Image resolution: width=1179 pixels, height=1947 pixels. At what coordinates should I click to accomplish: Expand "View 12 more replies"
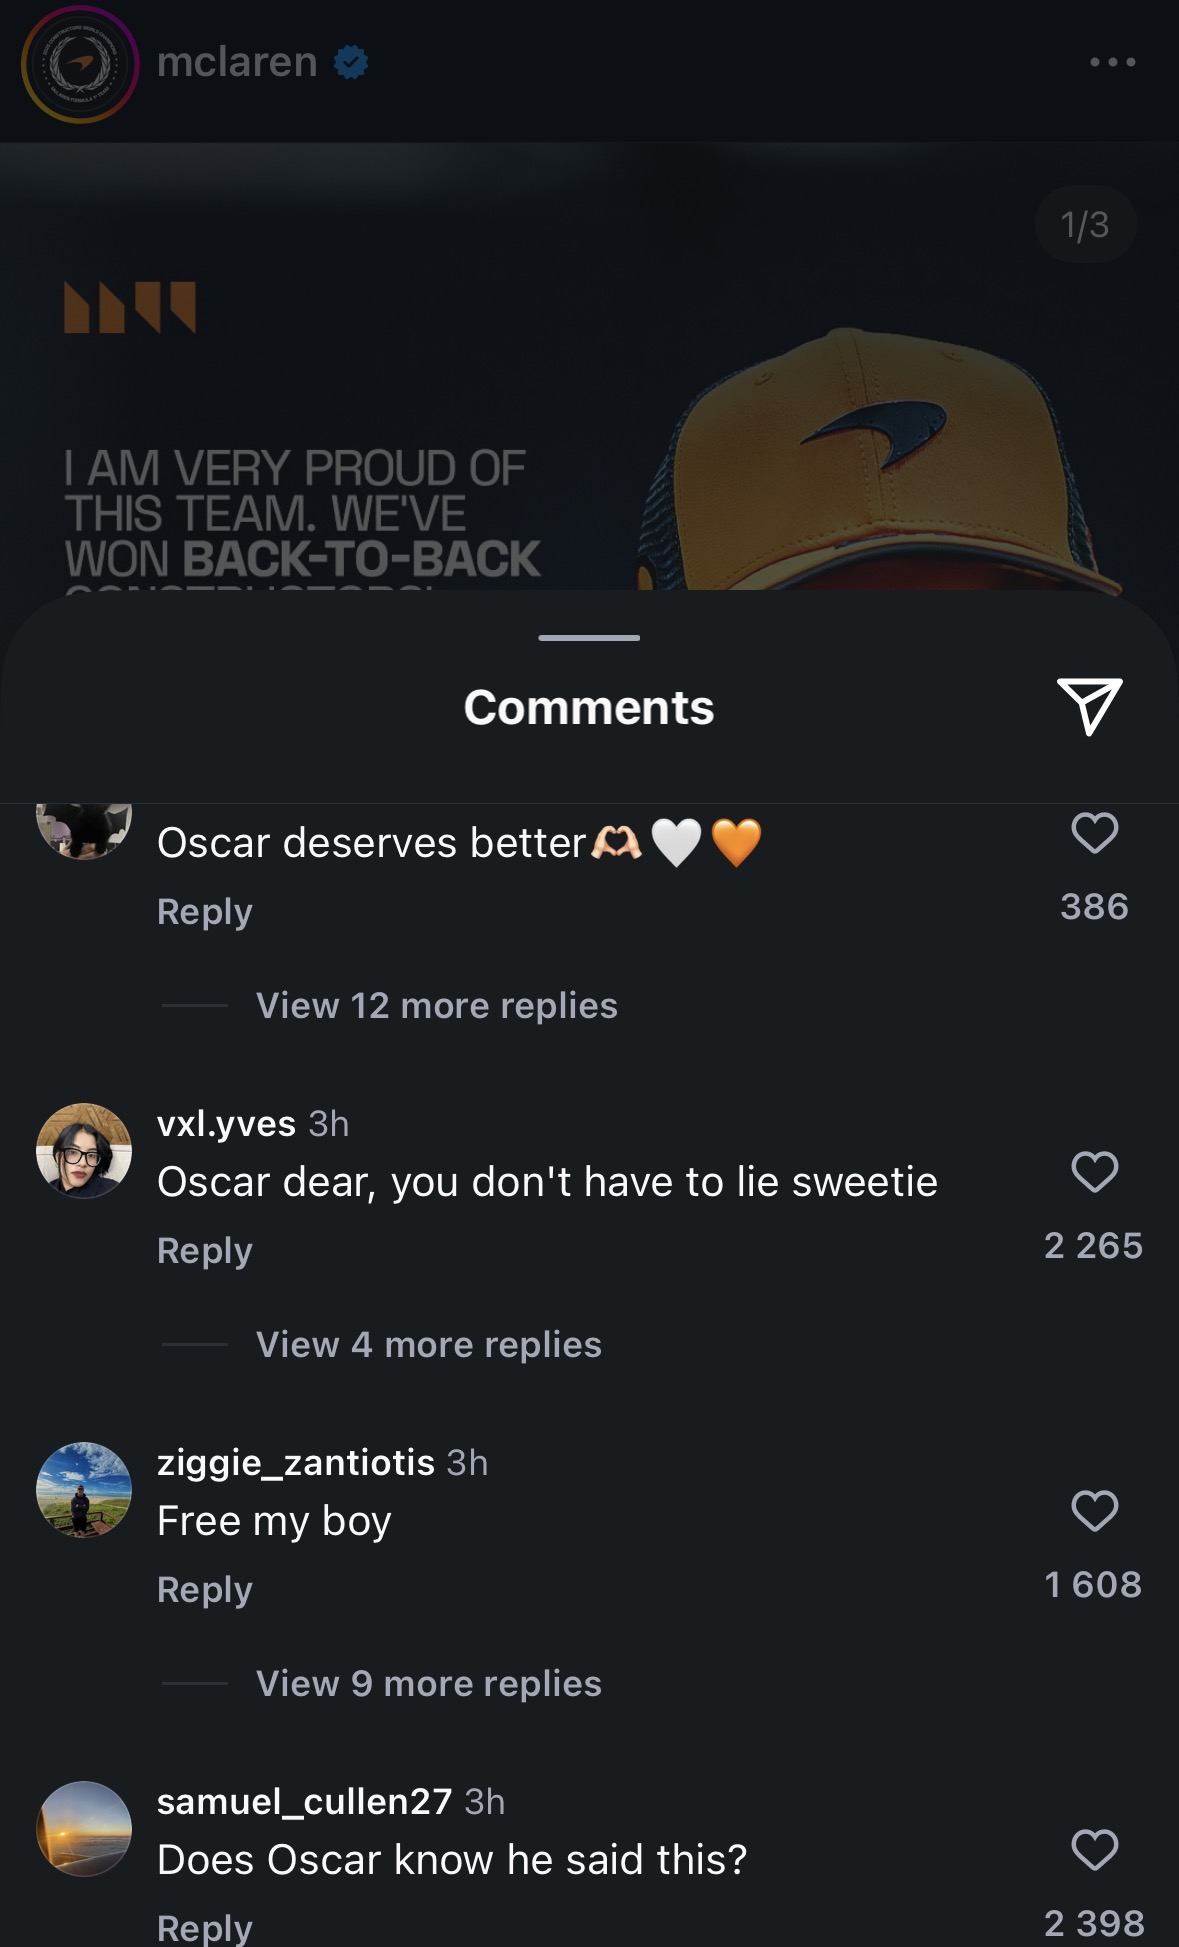436,1006
